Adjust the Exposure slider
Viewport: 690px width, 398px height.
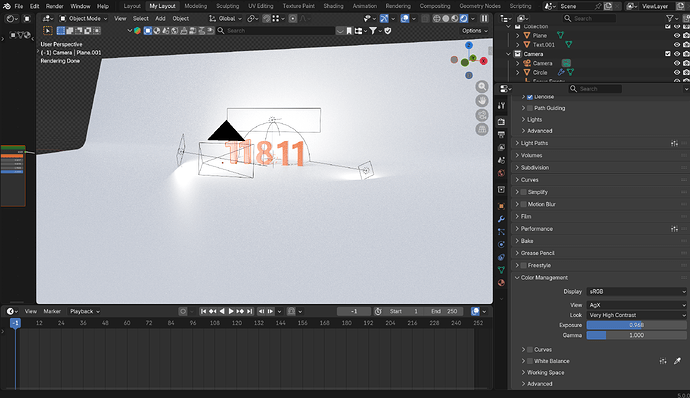click(x=636, y=325)
